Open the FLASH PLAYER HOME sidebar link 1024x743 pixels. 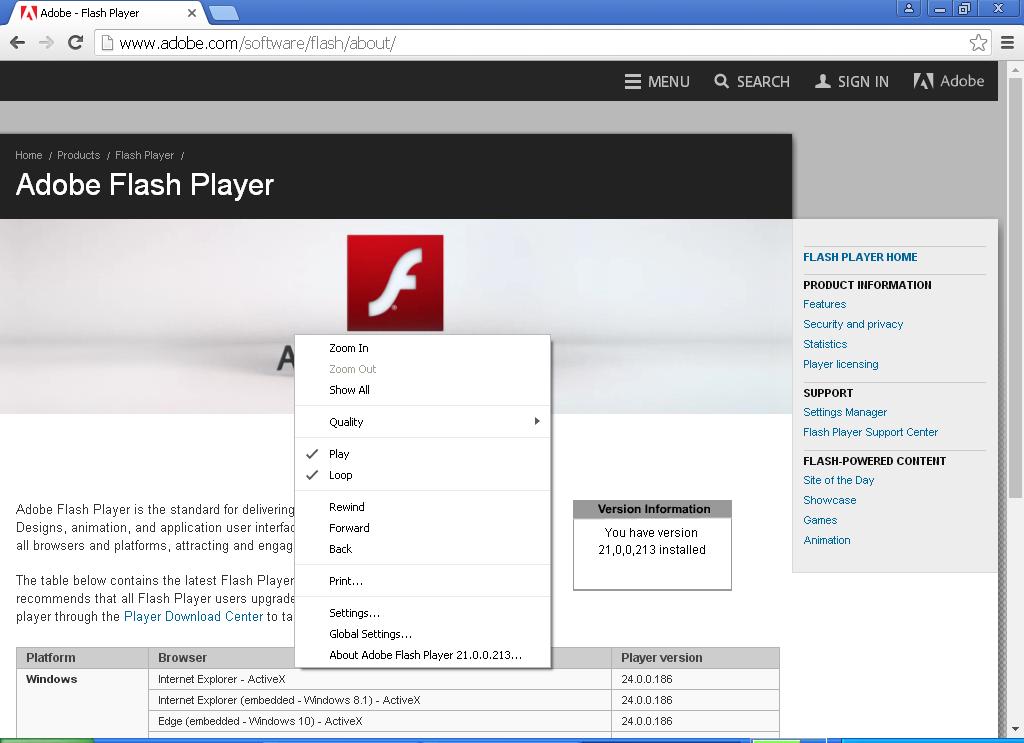pyautogui.click(x=860, y=257)
